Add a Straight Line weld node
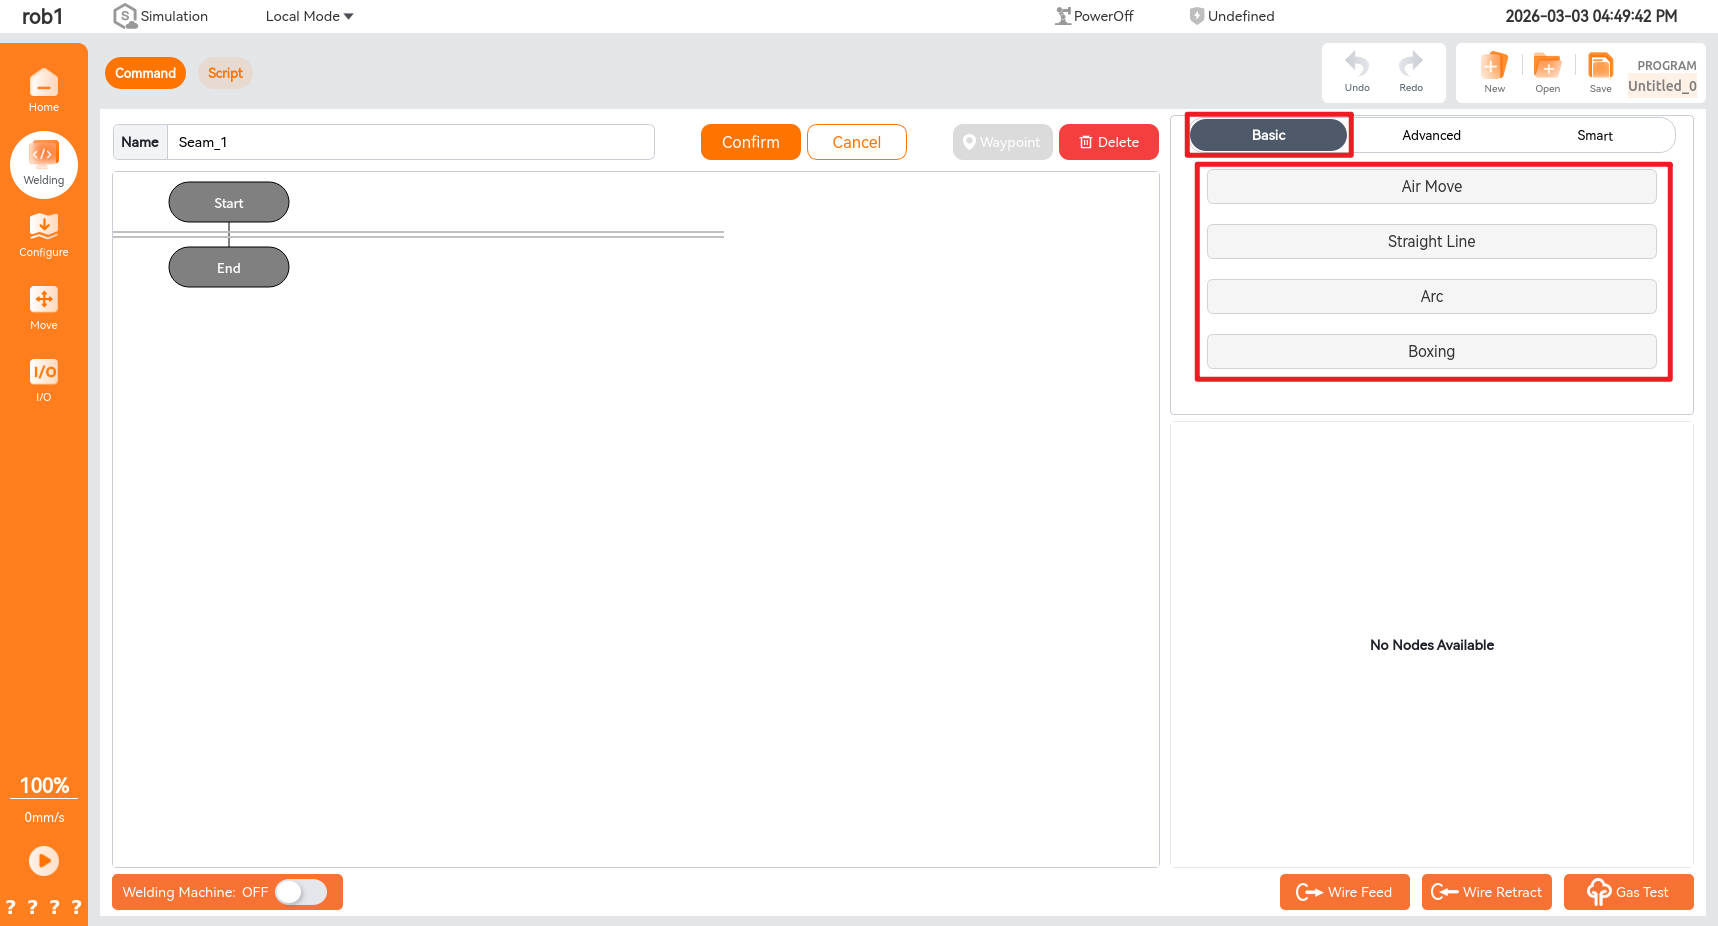Screen dimensions: 1718x926 pyautogui.click(x=1431, y=241)
